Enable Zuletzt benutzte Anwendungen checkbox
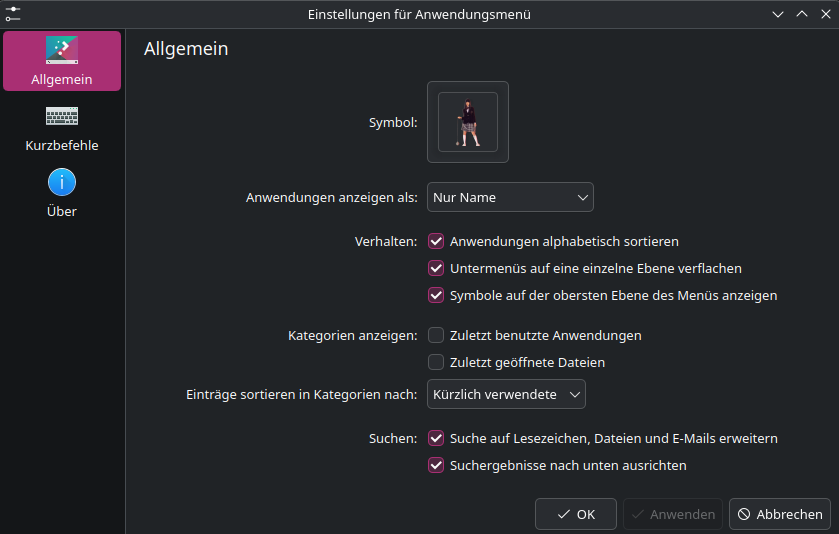The image size is (839, 534). coord(436,335)
